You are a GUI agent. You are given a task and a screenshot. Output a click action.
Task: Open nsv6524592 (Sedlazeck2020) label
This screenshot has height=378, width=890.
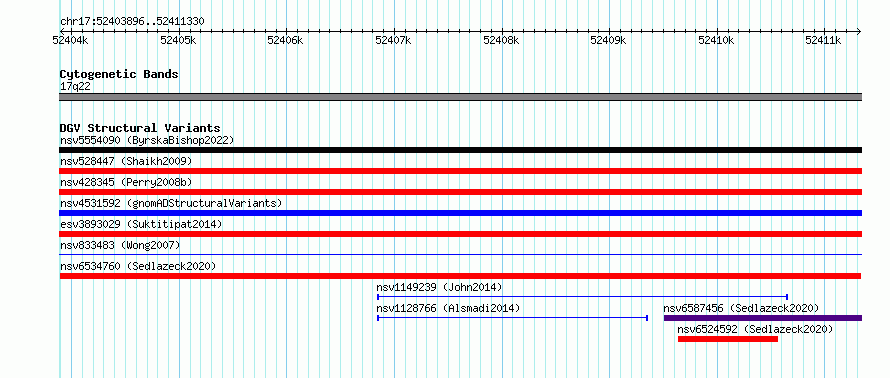755,329
